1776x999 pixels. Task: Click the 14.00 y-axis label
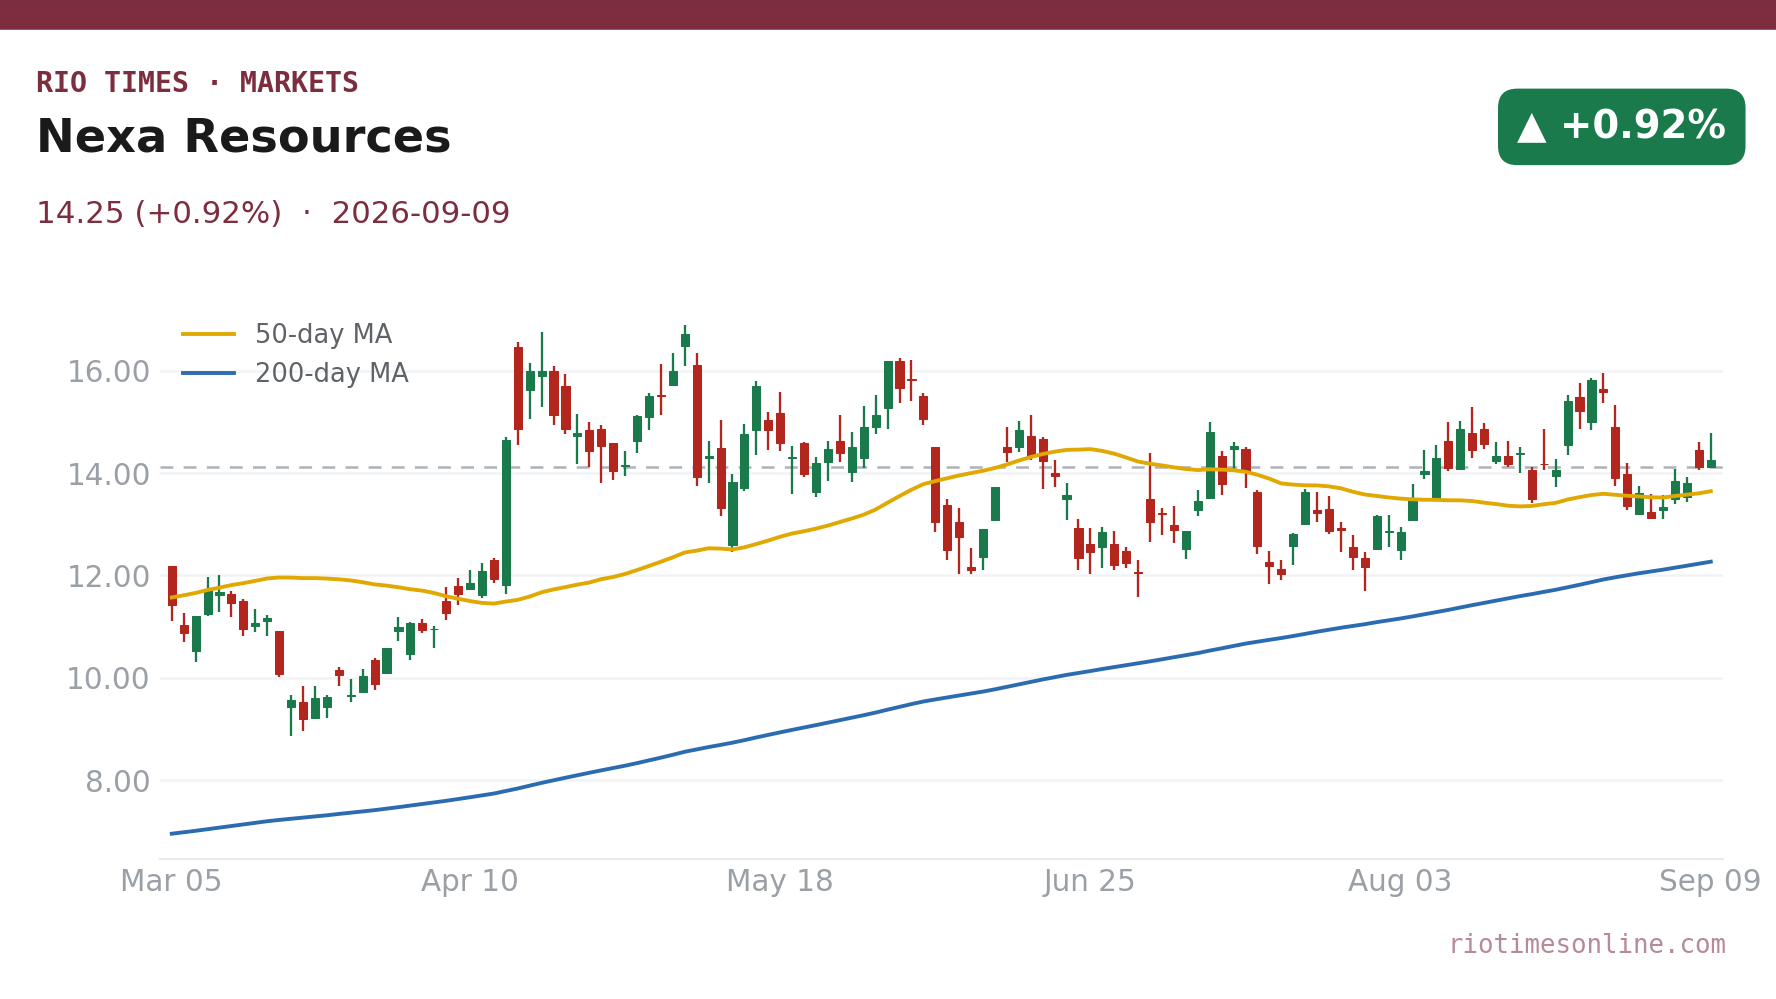(108, 474)
